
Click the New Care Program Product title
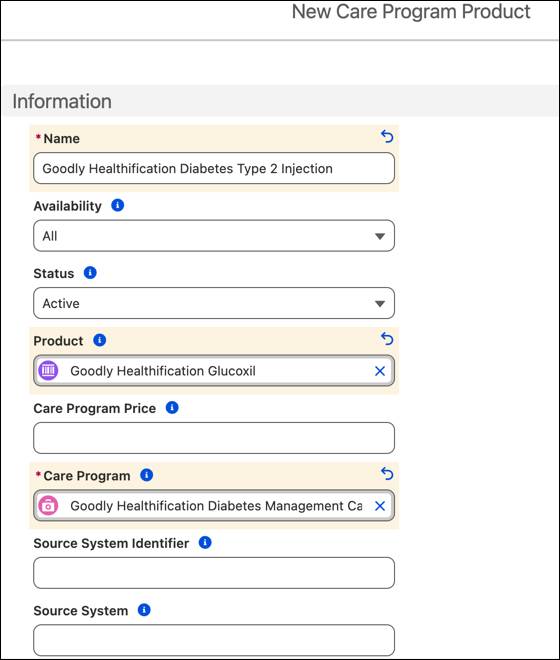click(x=411, y=12)
